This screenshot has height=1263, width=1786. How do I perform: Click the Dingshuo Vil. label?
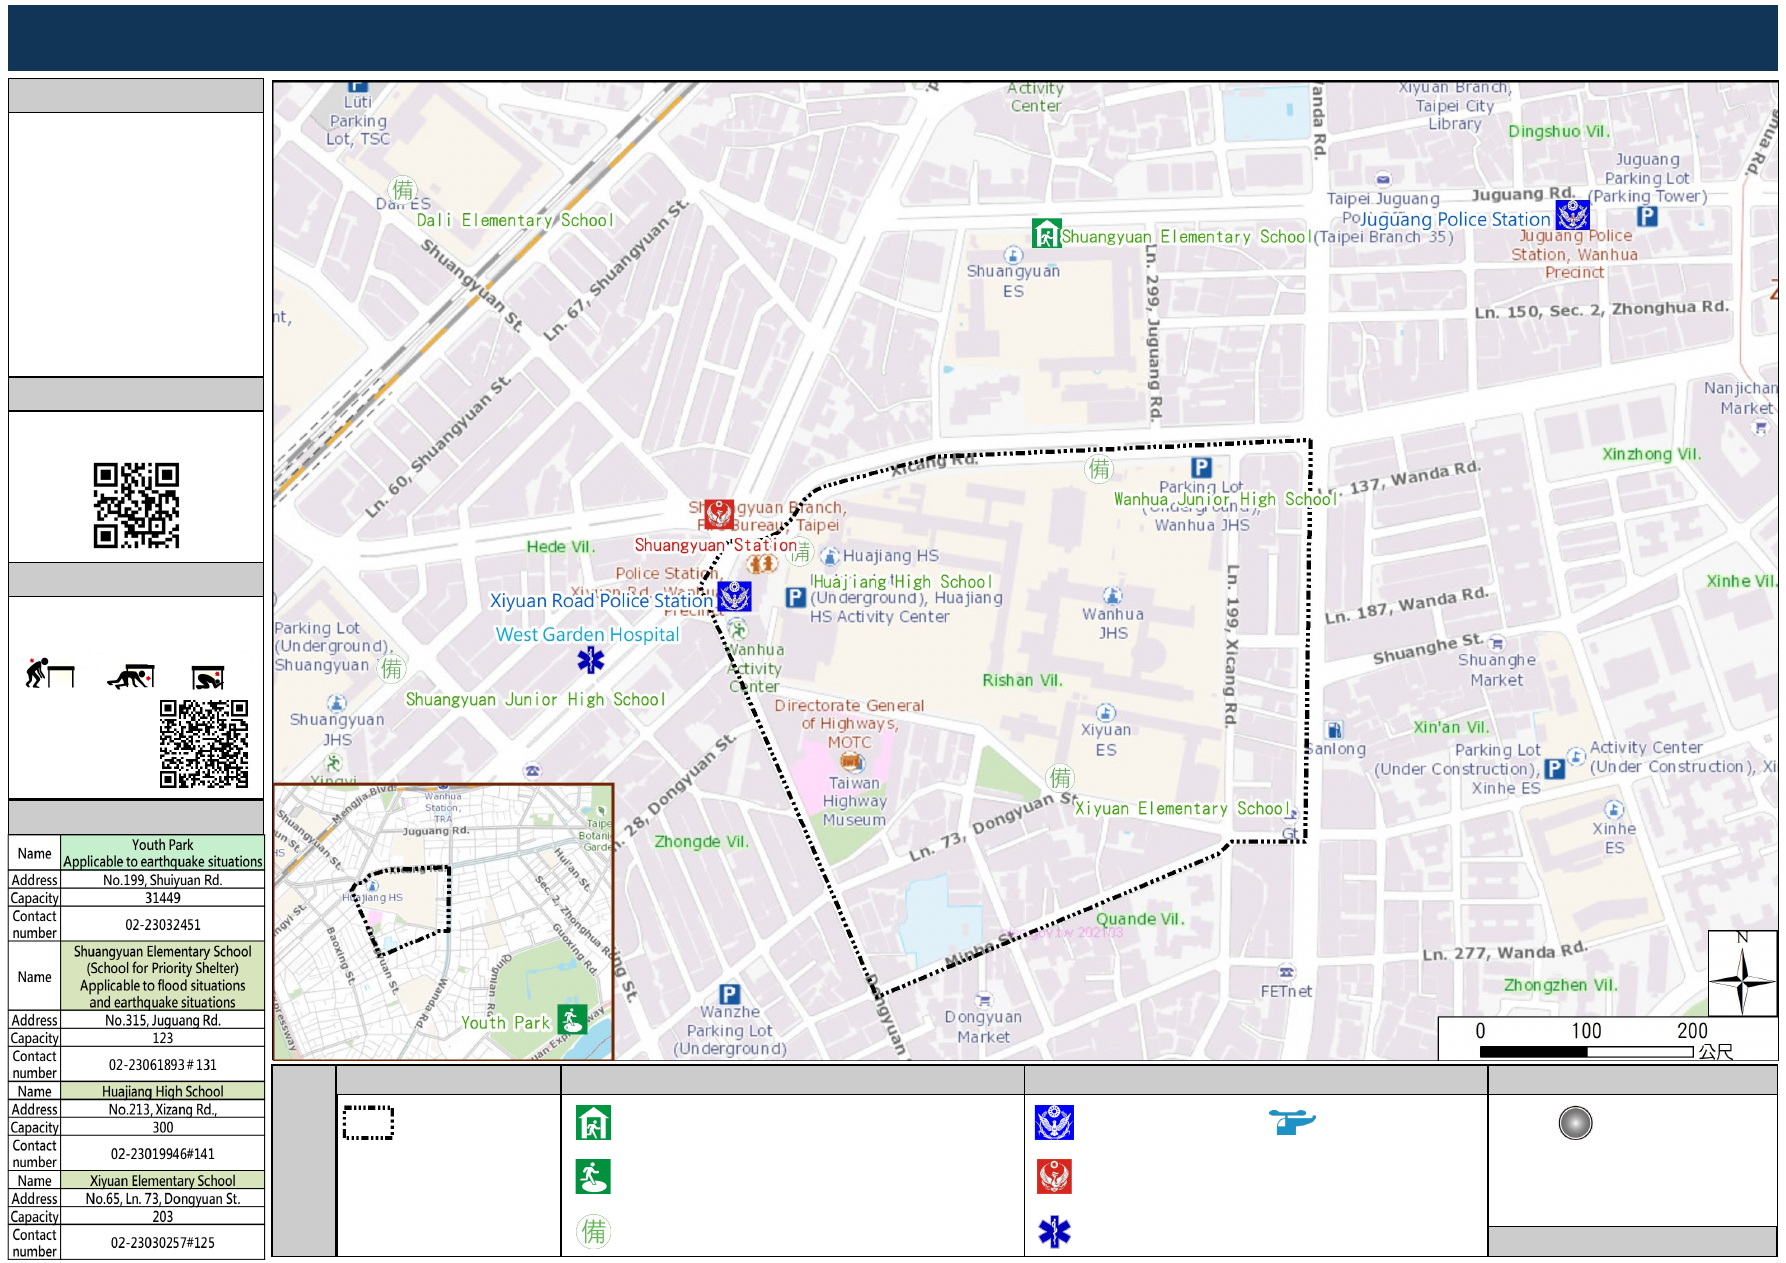1558,131
